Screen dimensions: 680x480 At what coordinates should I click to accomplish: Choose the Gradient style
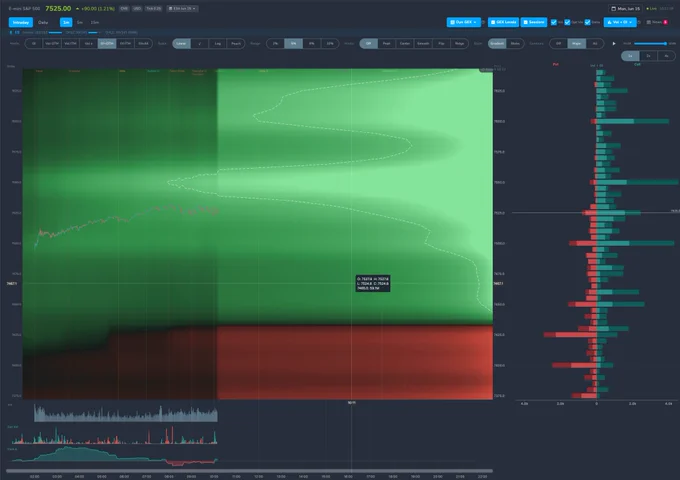pyautogui.click(x=497, y=43)
